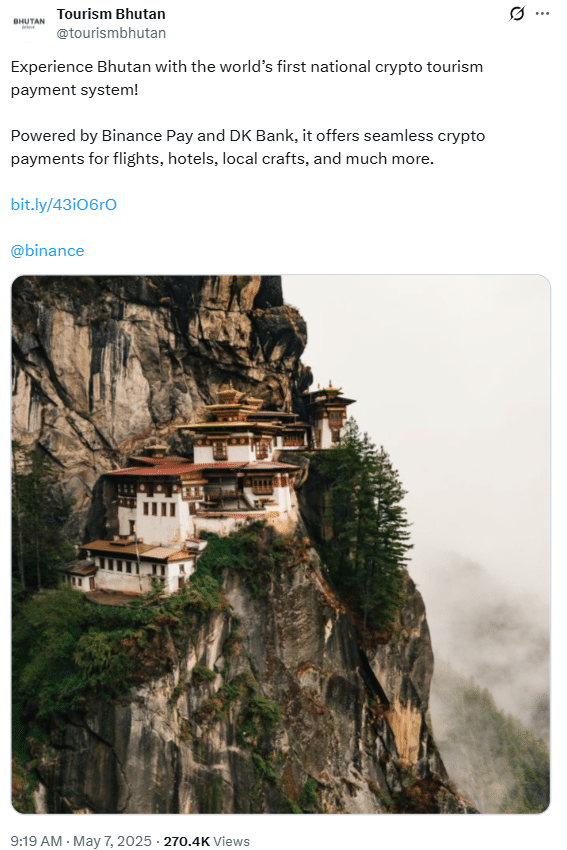Click the 9:19 AM timestamp
The image size is (567, 850).
click(36, 841)
